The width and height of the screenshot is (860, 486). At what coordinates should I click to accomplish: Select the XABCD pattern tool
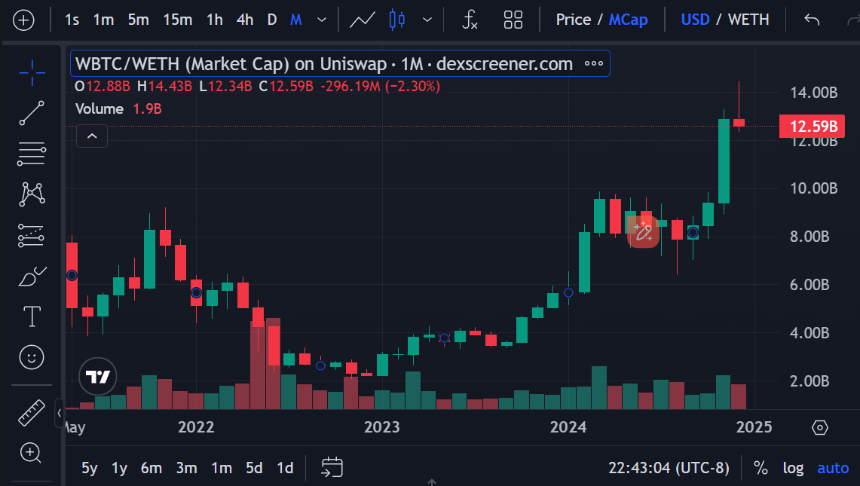pos(32,194)
